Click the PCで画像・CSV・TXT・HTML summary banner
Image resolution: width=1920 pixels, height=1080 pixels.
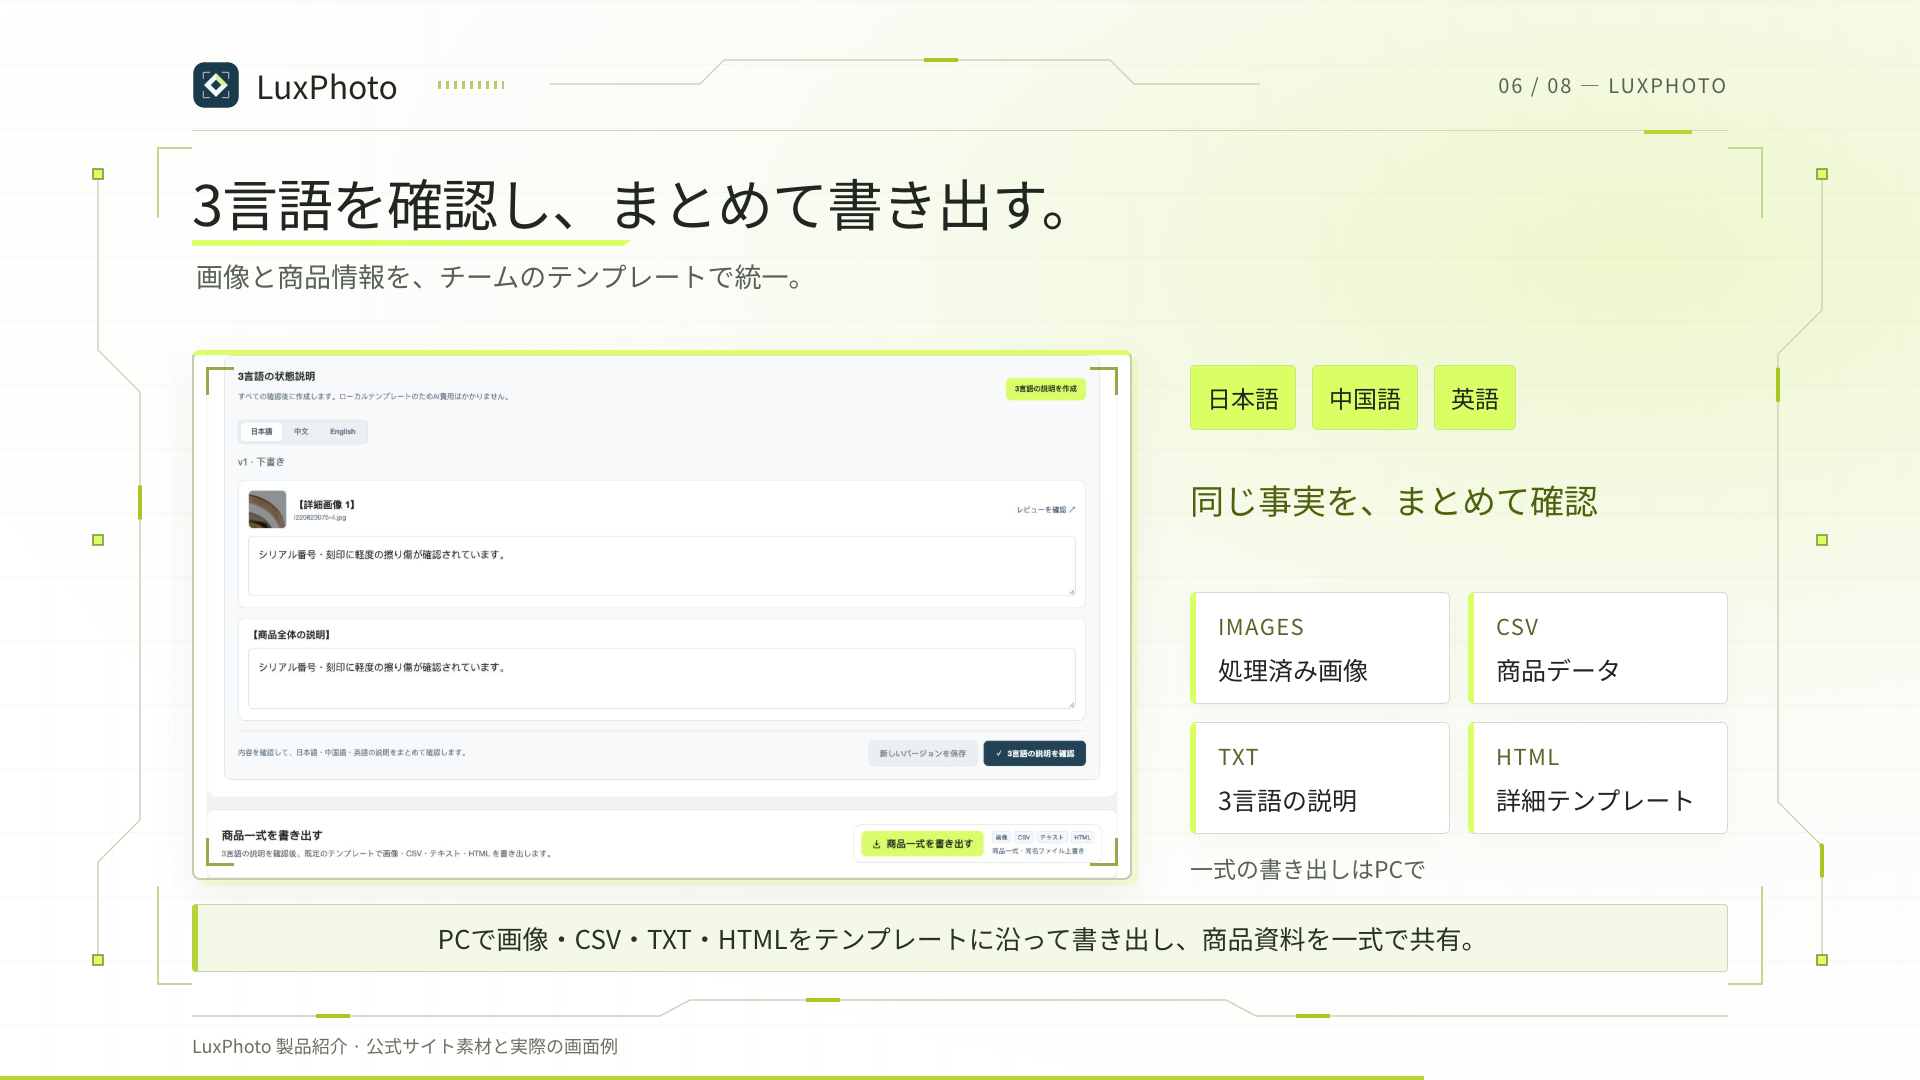pyautogui.click(x=960, y=938)
